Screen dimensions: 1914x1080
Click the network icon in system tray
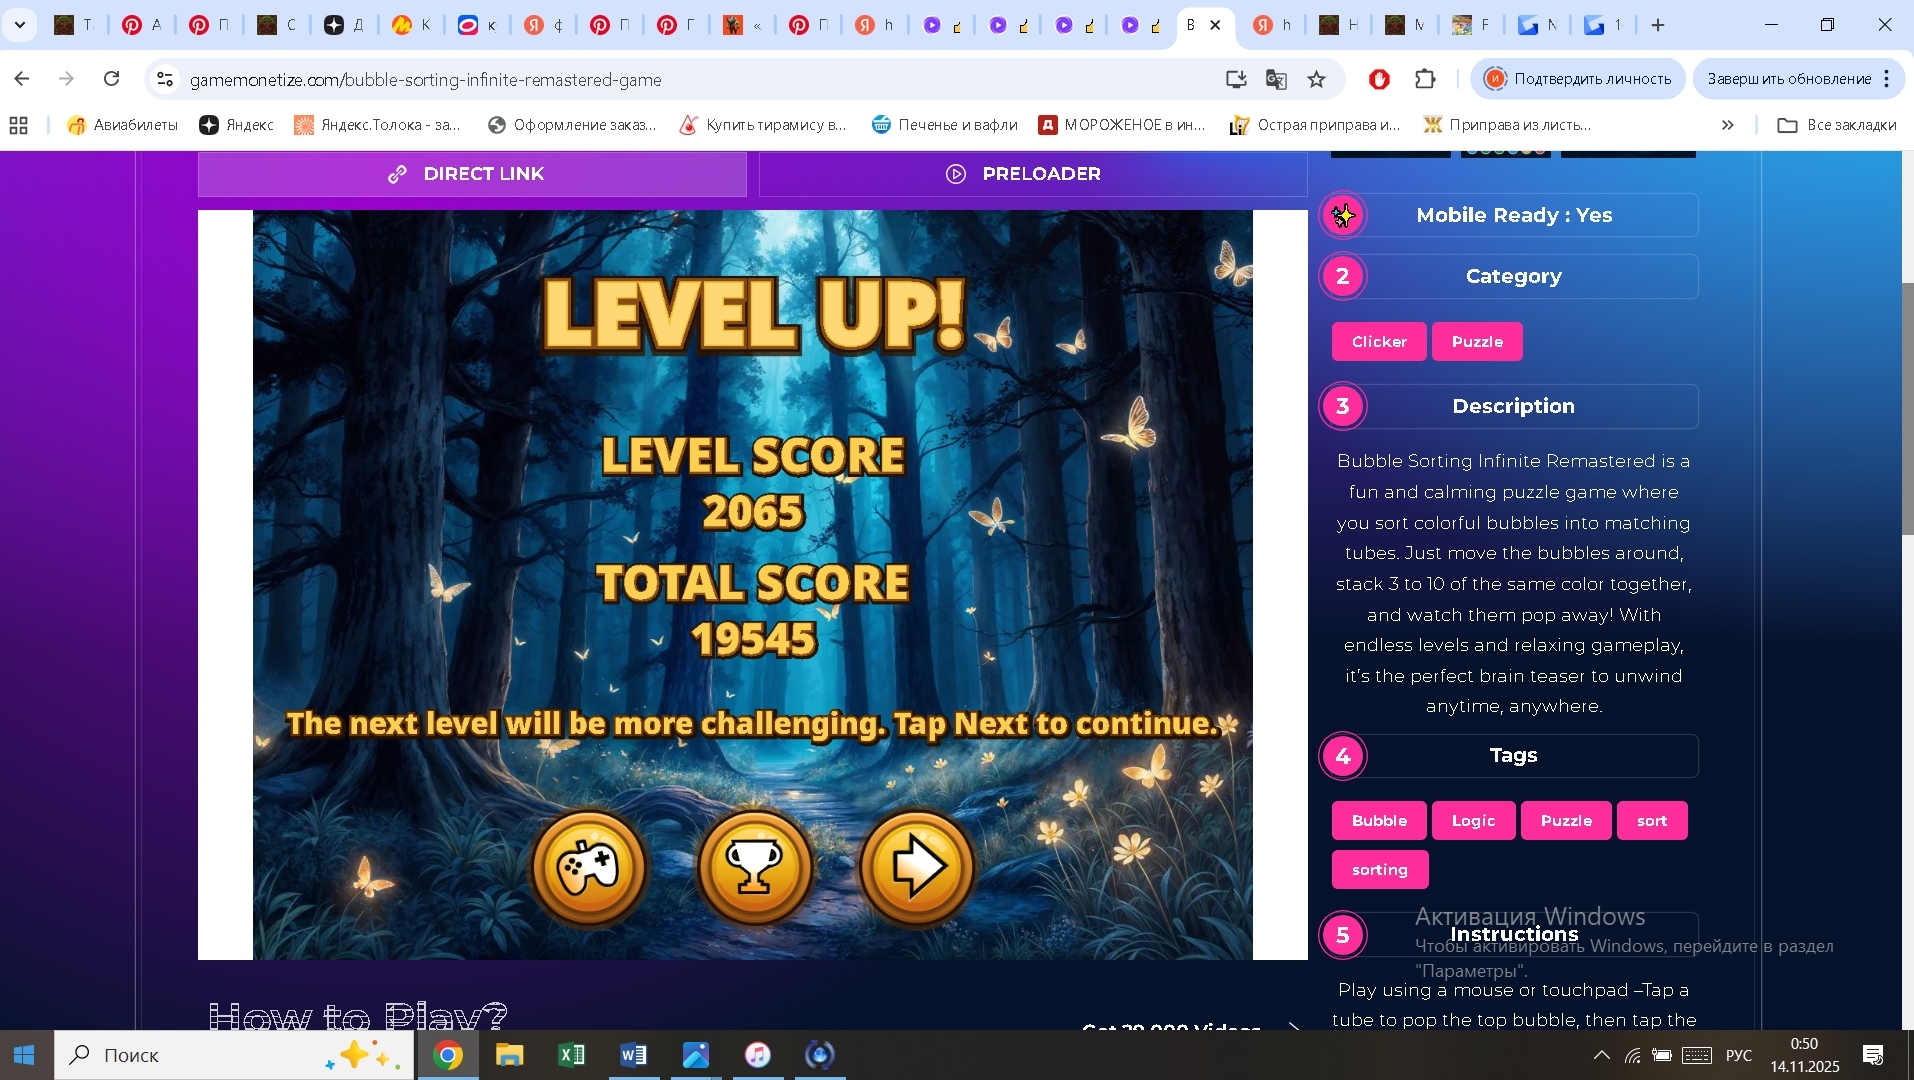coord(1633,1055)
